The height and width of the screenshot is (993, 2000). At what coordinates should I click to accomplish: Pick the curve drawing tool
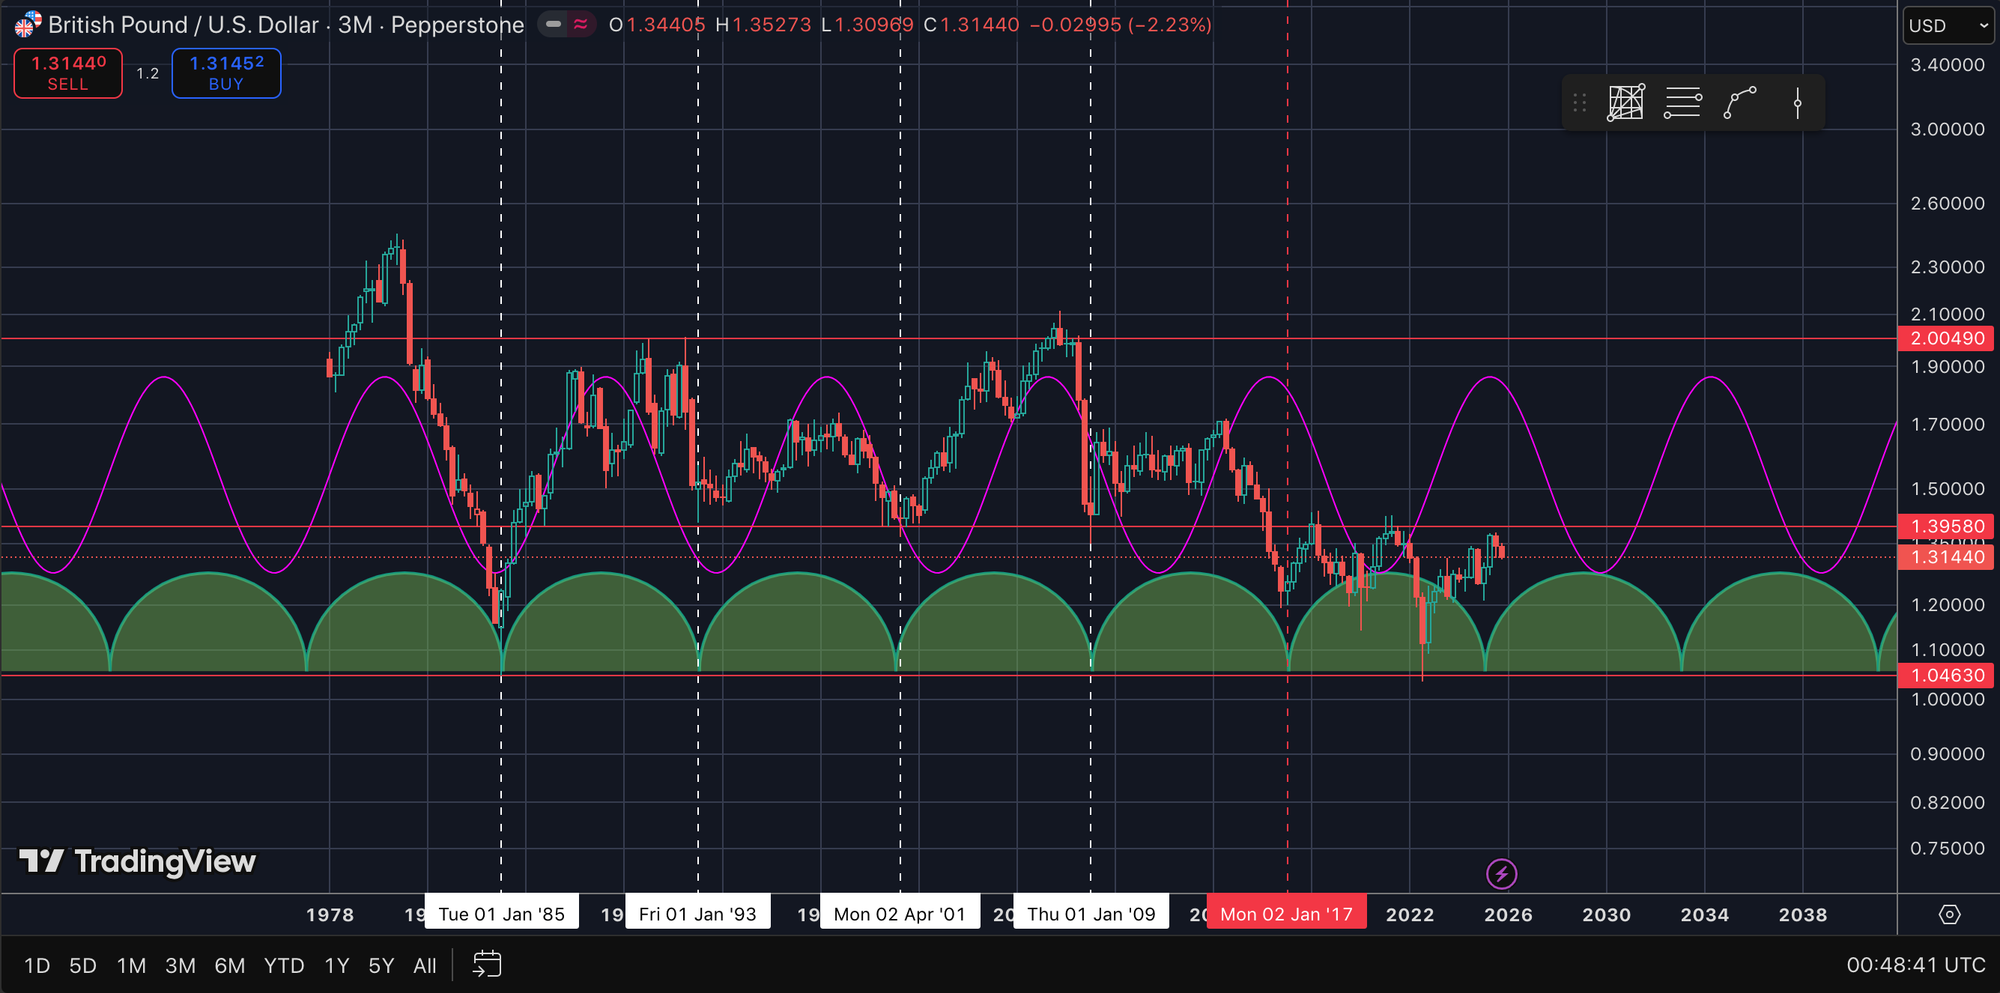pyautogui.click(x=1740, y=103)
